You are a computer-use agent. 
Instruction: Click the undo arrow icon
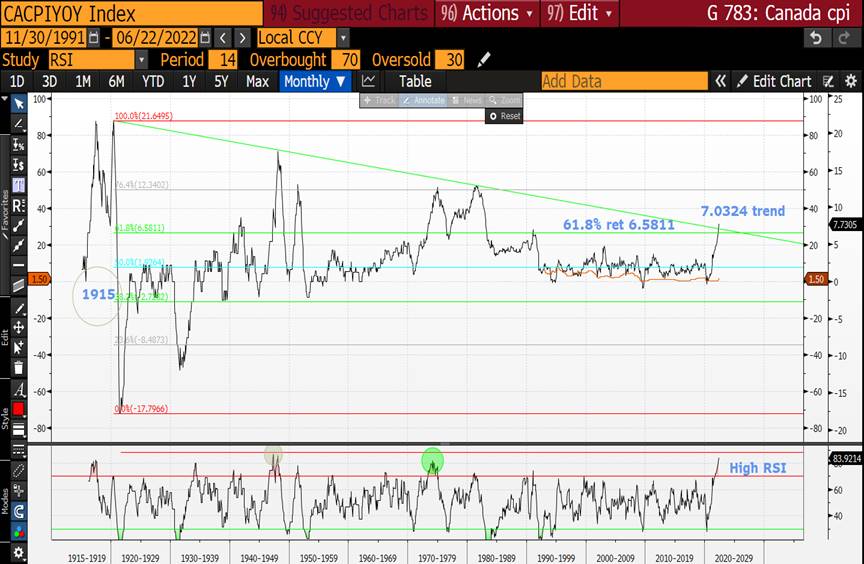pyautogui.click(x=816, y=38)
